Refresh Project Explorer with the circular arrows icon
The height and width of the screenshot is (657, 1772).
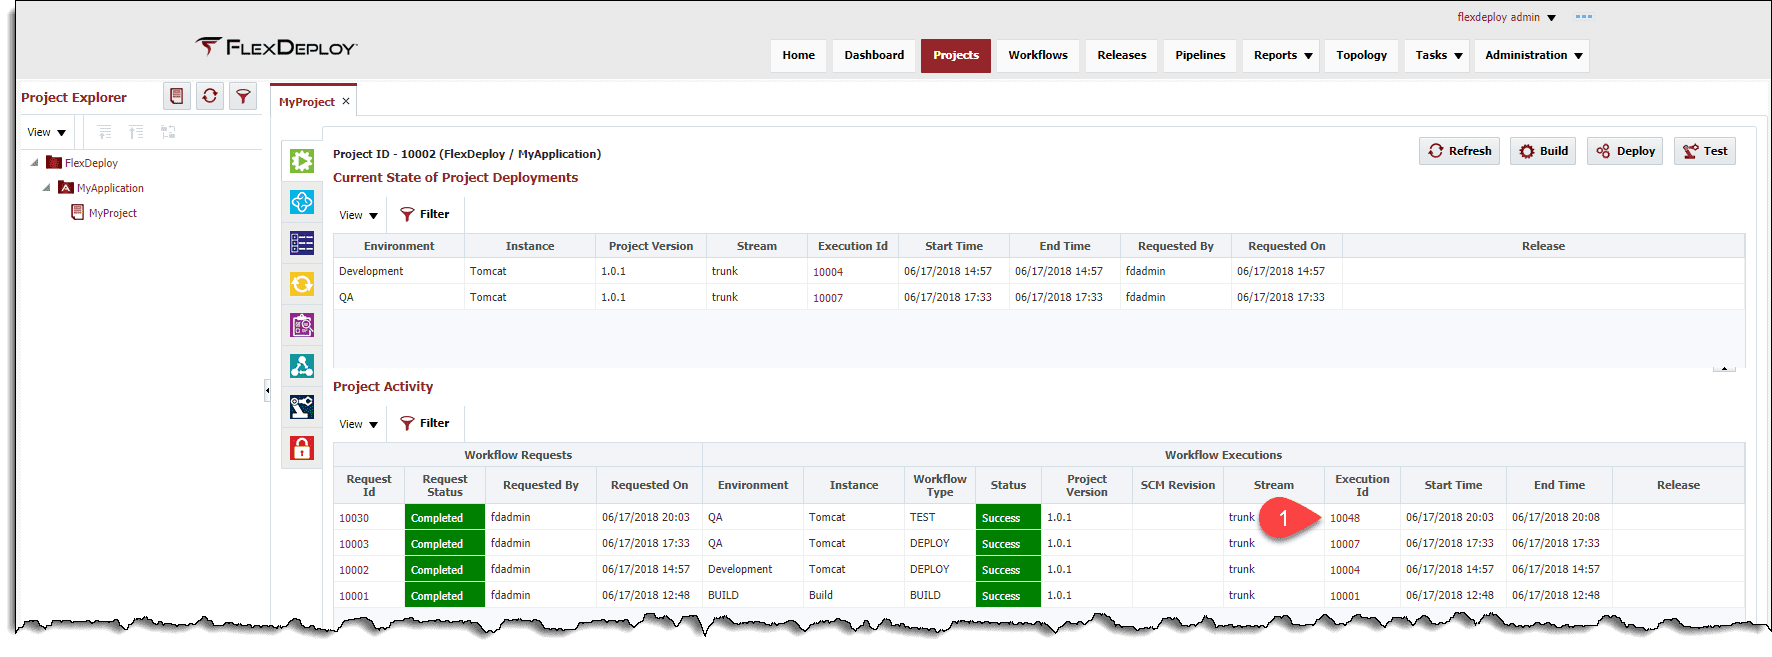210,96
